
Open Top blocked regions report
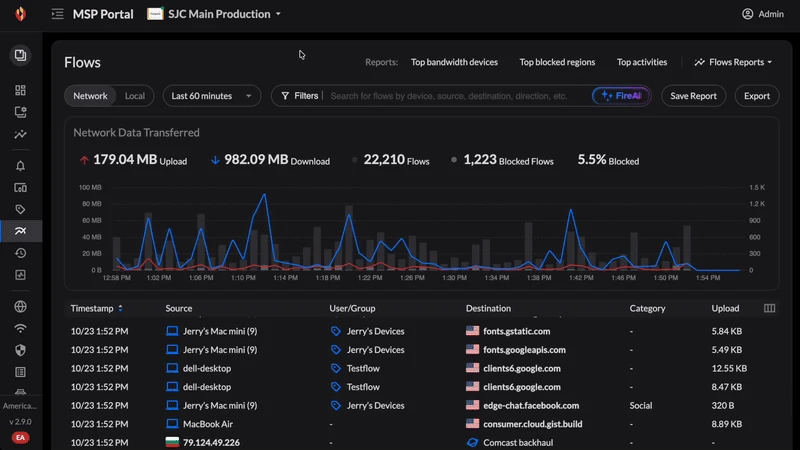[x=557, y=62]
